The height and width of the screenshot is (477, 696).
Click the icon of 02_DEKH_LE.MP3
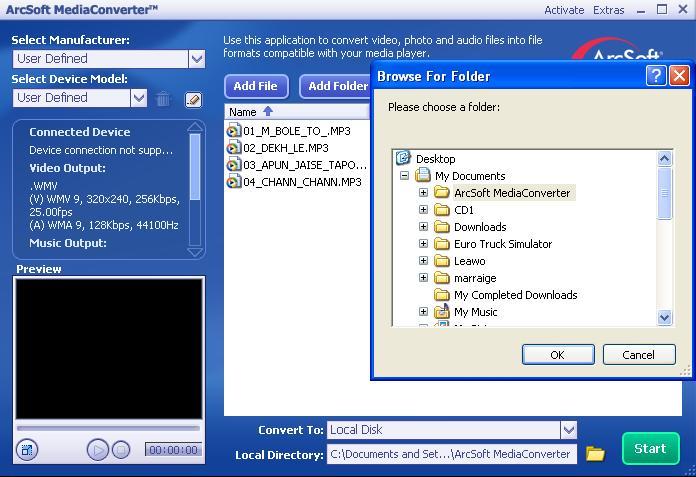point(233,148)
